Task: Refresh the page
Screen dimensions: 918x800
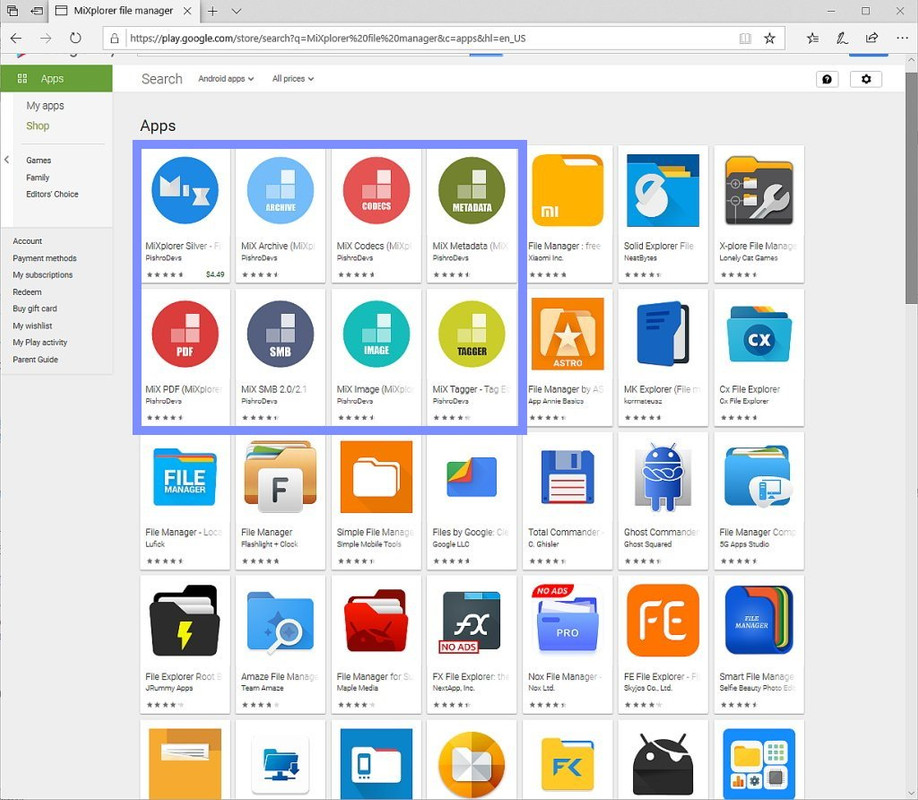Action: [75, 38]
